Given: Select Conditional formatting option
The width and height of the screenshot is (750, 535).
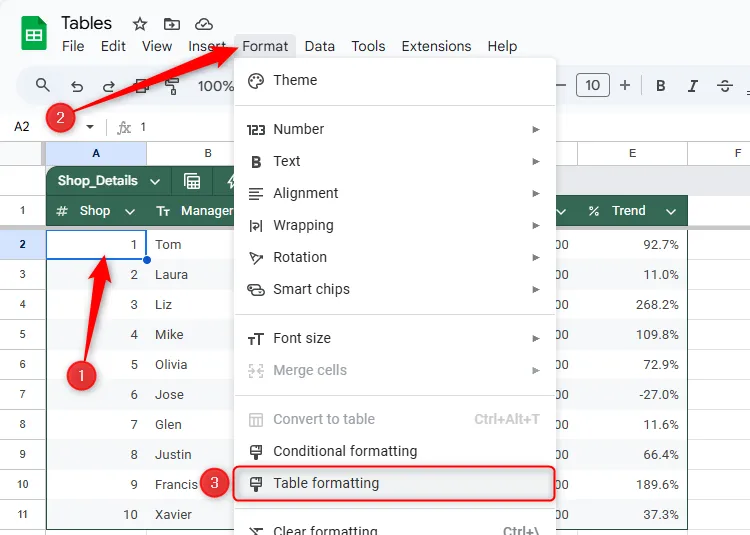Looking at the screenshot, I should click(345, 451).
